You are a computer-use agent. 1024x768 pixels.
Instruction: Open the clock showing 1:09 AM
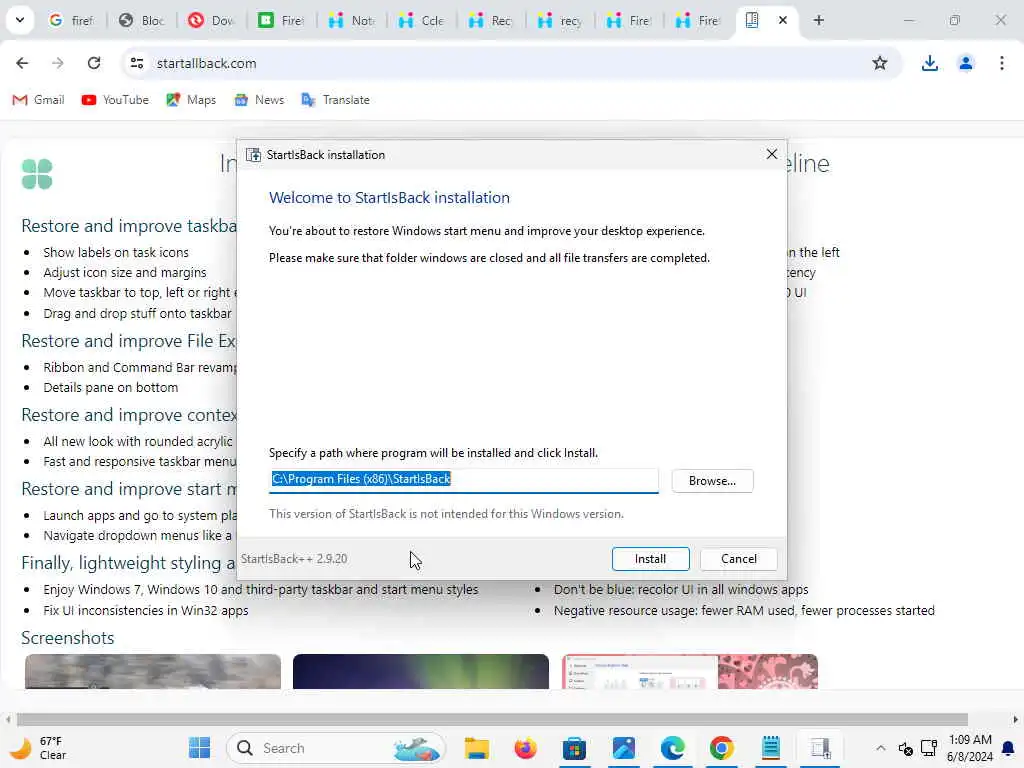[x=969, y=748]
